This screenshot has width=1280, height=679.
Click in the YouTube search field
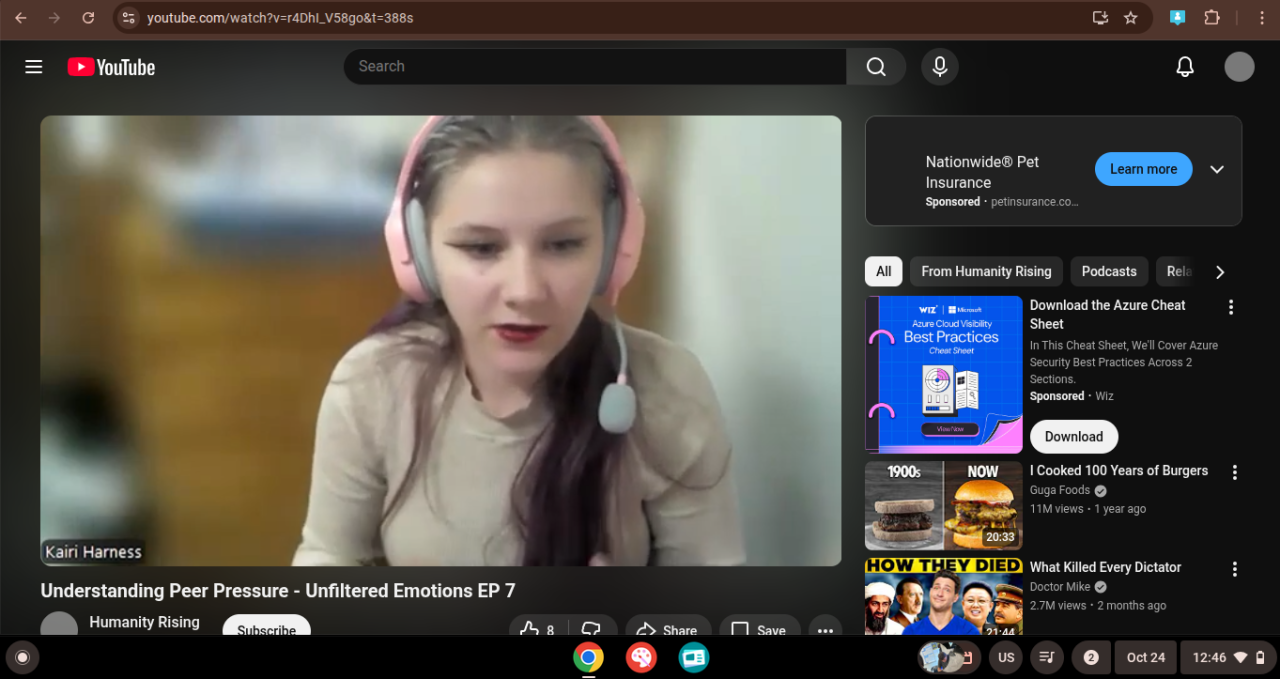pyautogui.click(x=595, y=67)
